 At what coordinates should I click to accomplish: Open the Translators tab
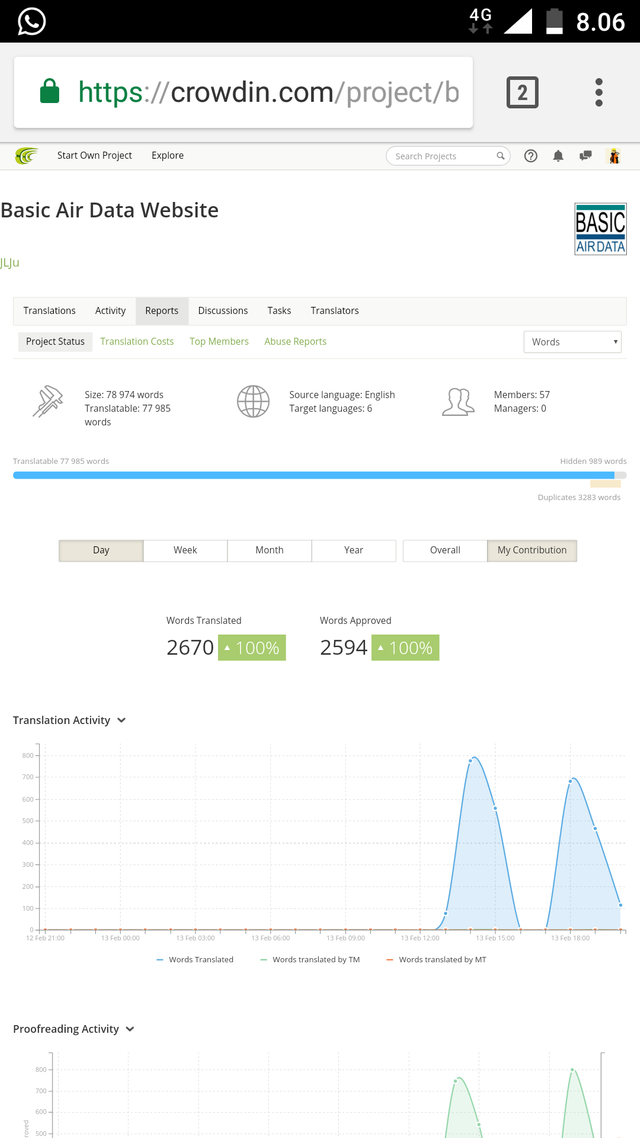335,311
